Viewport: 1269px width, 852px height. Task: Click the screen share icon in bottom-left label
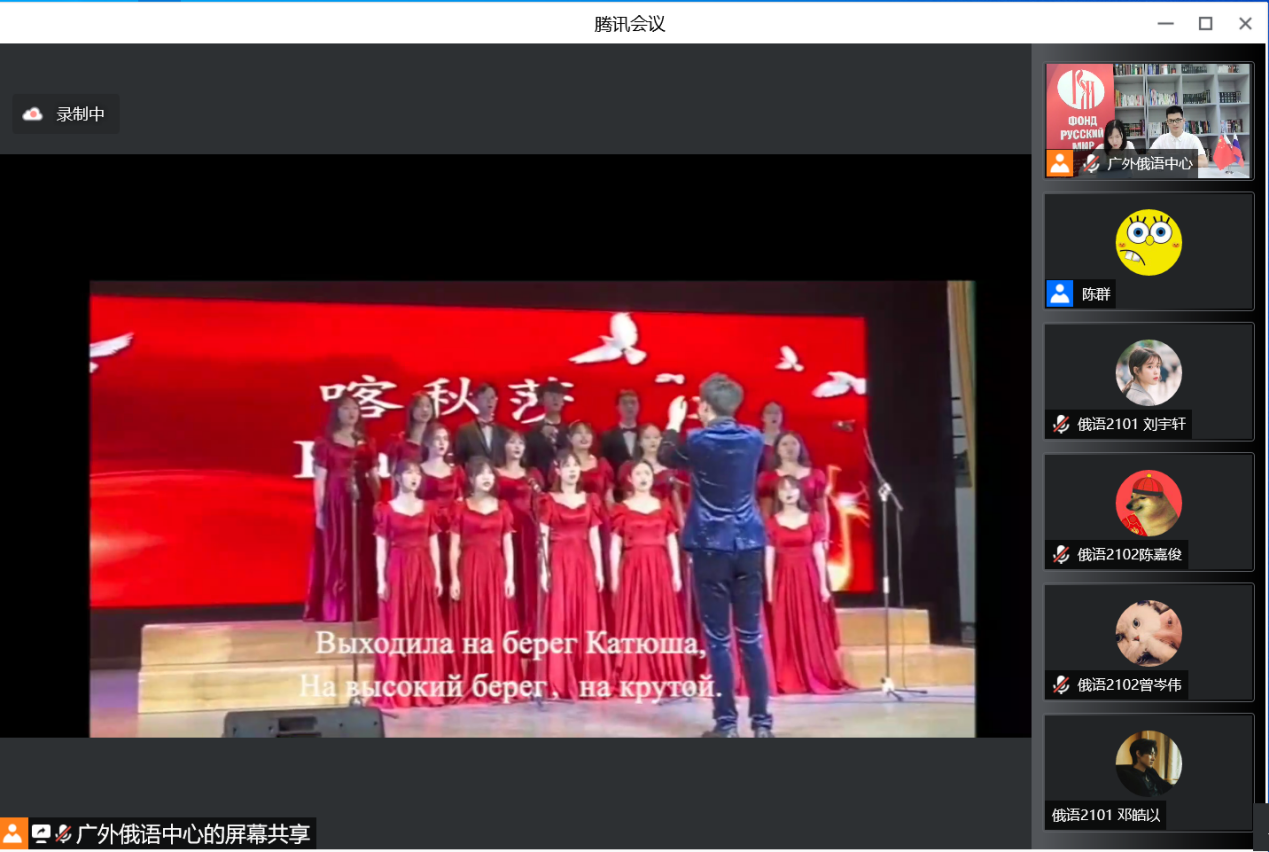(41, 833)
